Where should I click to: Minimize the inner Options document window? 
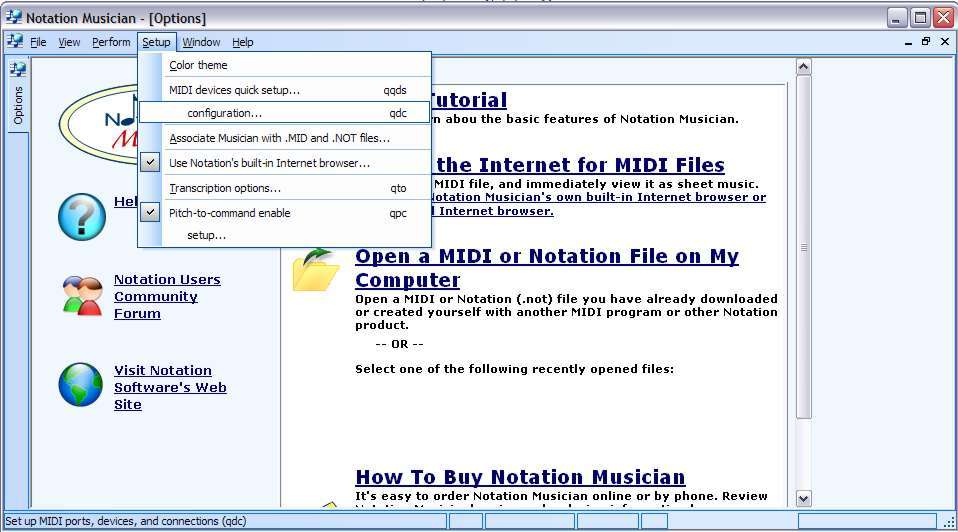(909, 42)
